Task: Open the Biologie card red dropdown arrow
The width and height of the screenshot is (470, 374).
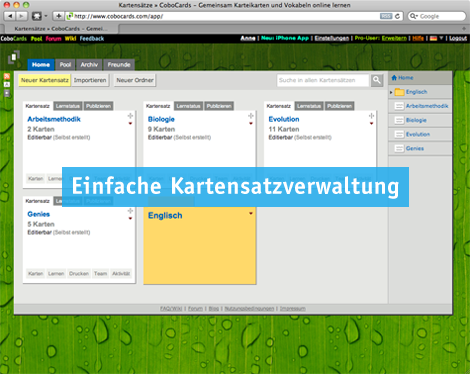Action: 251,124
